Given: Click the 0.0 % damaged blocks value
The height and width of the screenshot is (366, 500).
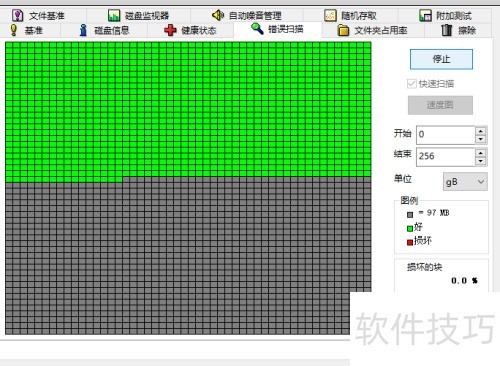Looking at the screenshot, I should point(464,281).
